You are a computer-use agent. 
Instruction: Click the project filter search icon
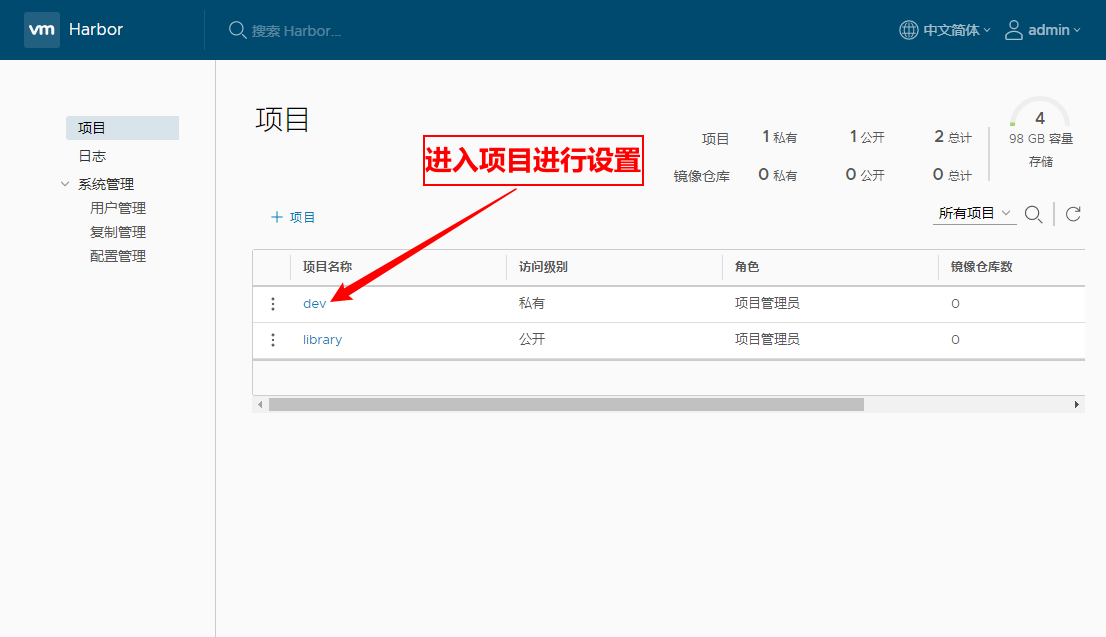[x=1034, y=214]
